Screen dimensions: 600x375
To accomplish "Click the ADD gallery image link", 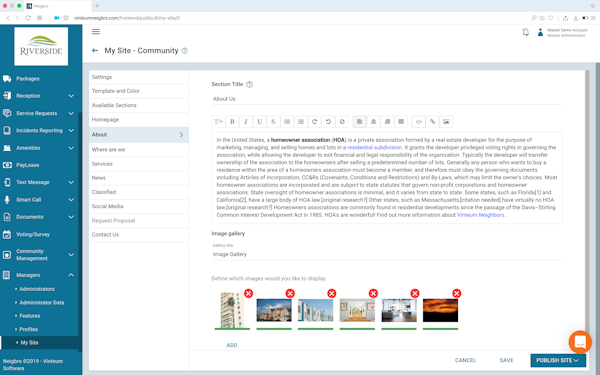I will pyautogui.click(x=232, y=345).
